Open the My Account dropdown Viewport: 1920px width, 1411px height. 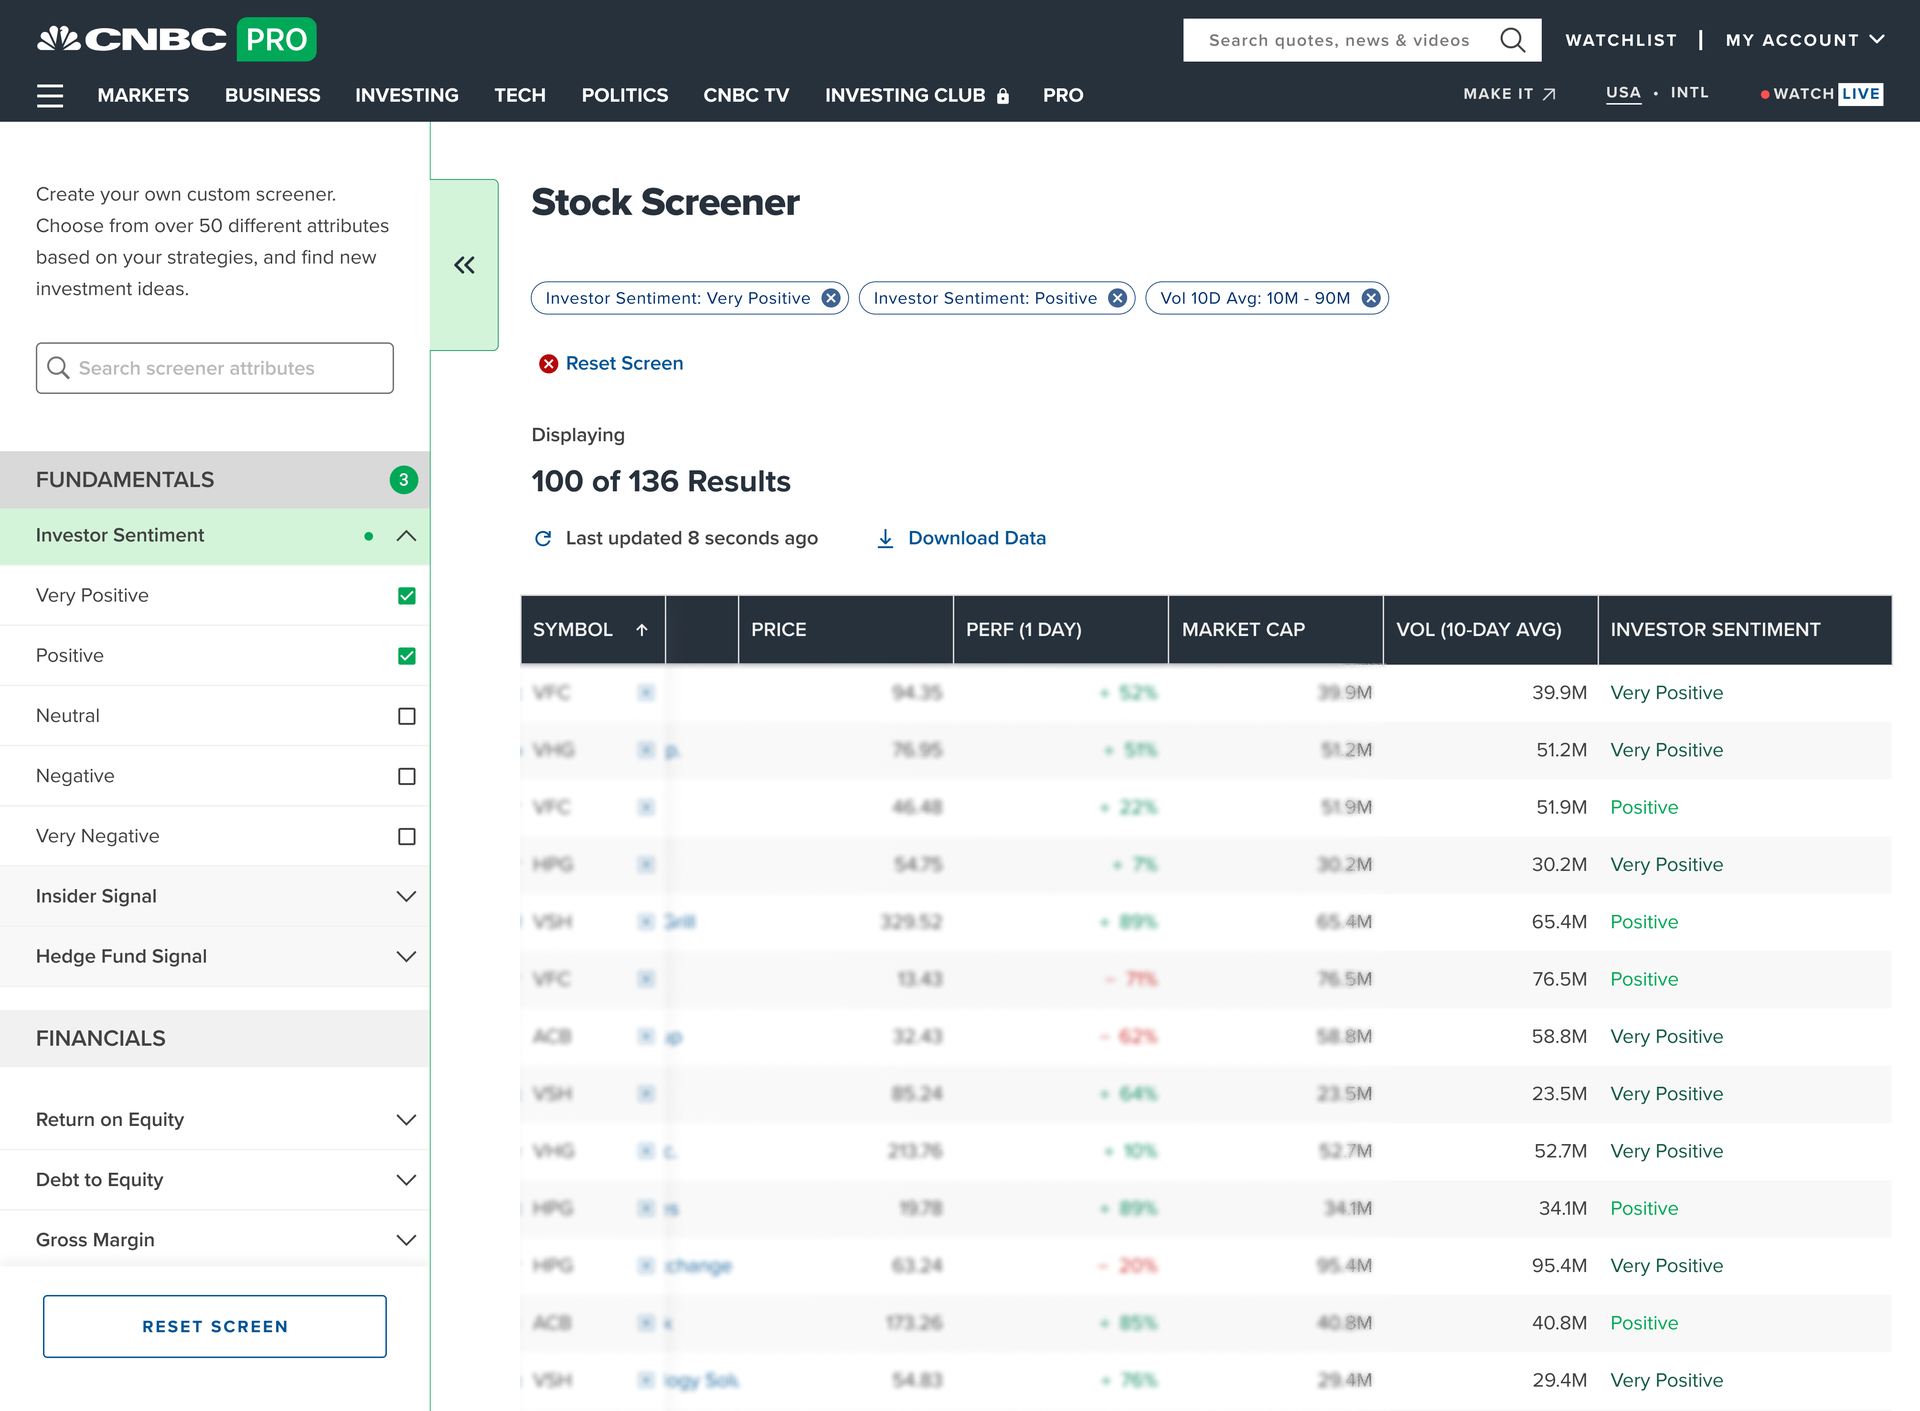(1805, 40)
